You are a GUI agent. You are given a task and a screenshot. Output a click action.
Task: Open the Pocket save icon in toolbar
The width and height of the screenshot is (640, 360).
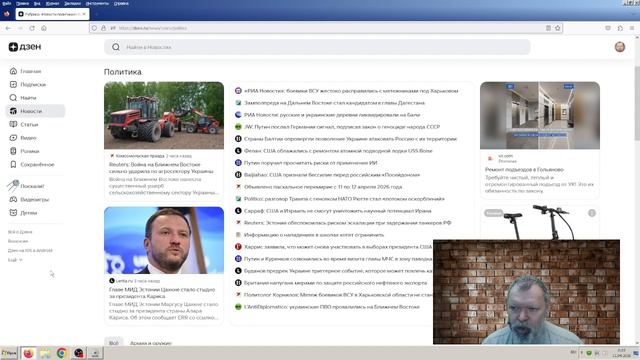[x=608, y=28]
